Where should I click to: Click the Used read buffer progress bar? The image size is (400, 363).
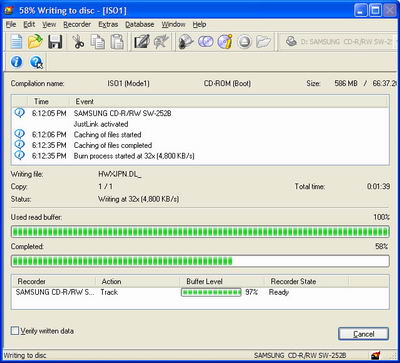(200, 231)
